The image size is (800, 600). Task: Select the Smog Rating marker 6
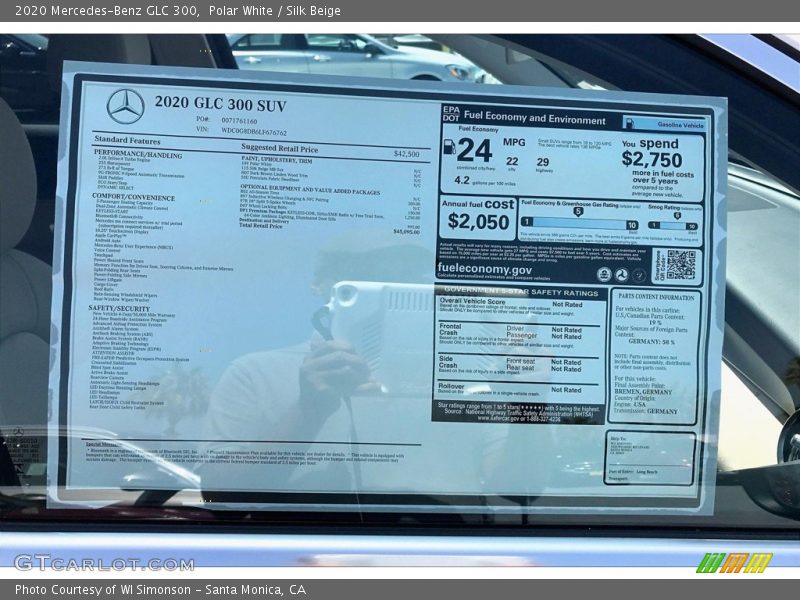[x=677, y=216]
